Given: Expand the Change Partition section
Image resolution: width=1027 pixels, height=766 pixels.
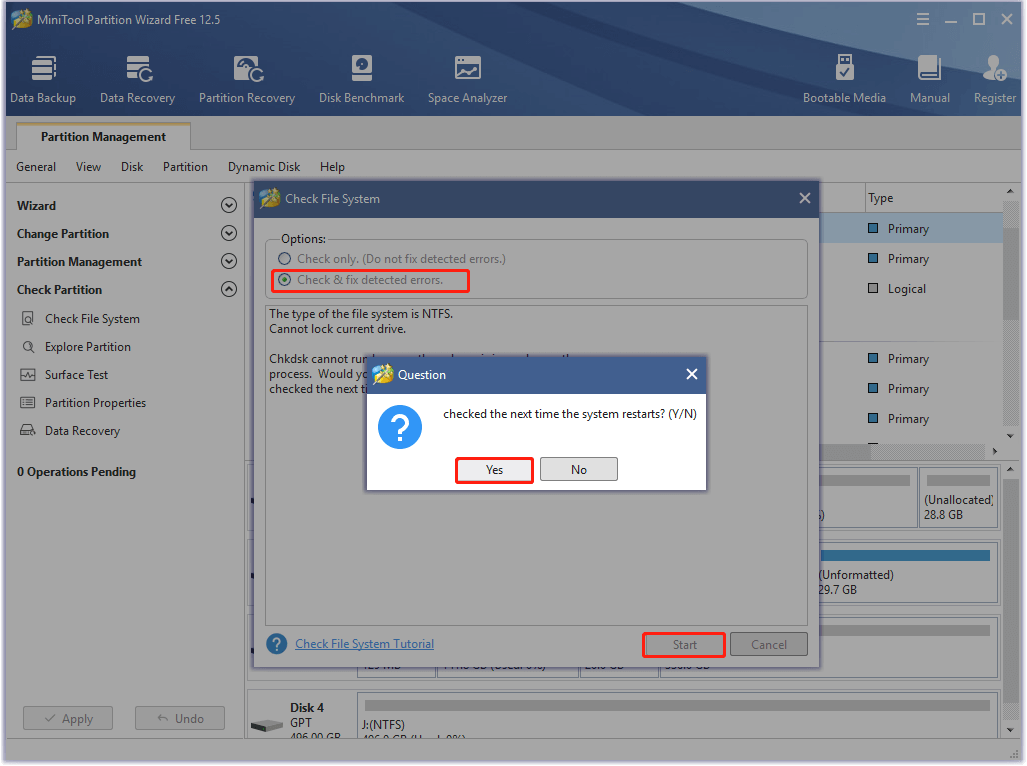Looking at the screenshot, I should point(229,233).
